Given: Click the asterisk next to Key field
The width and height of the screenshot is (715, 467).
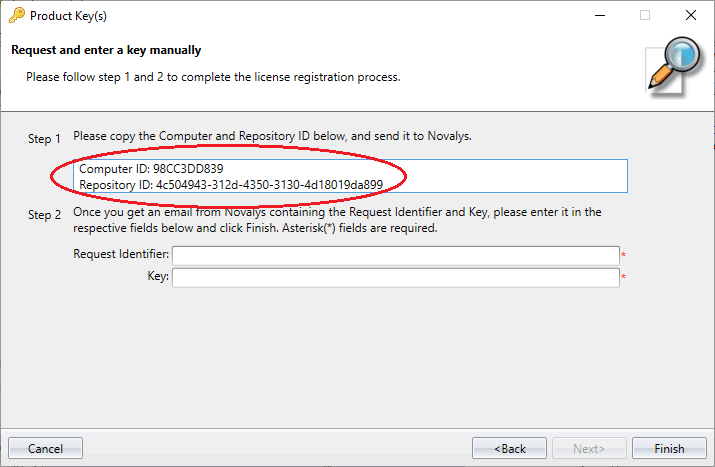Looking at the screenshot, I should tap(623, 278).
